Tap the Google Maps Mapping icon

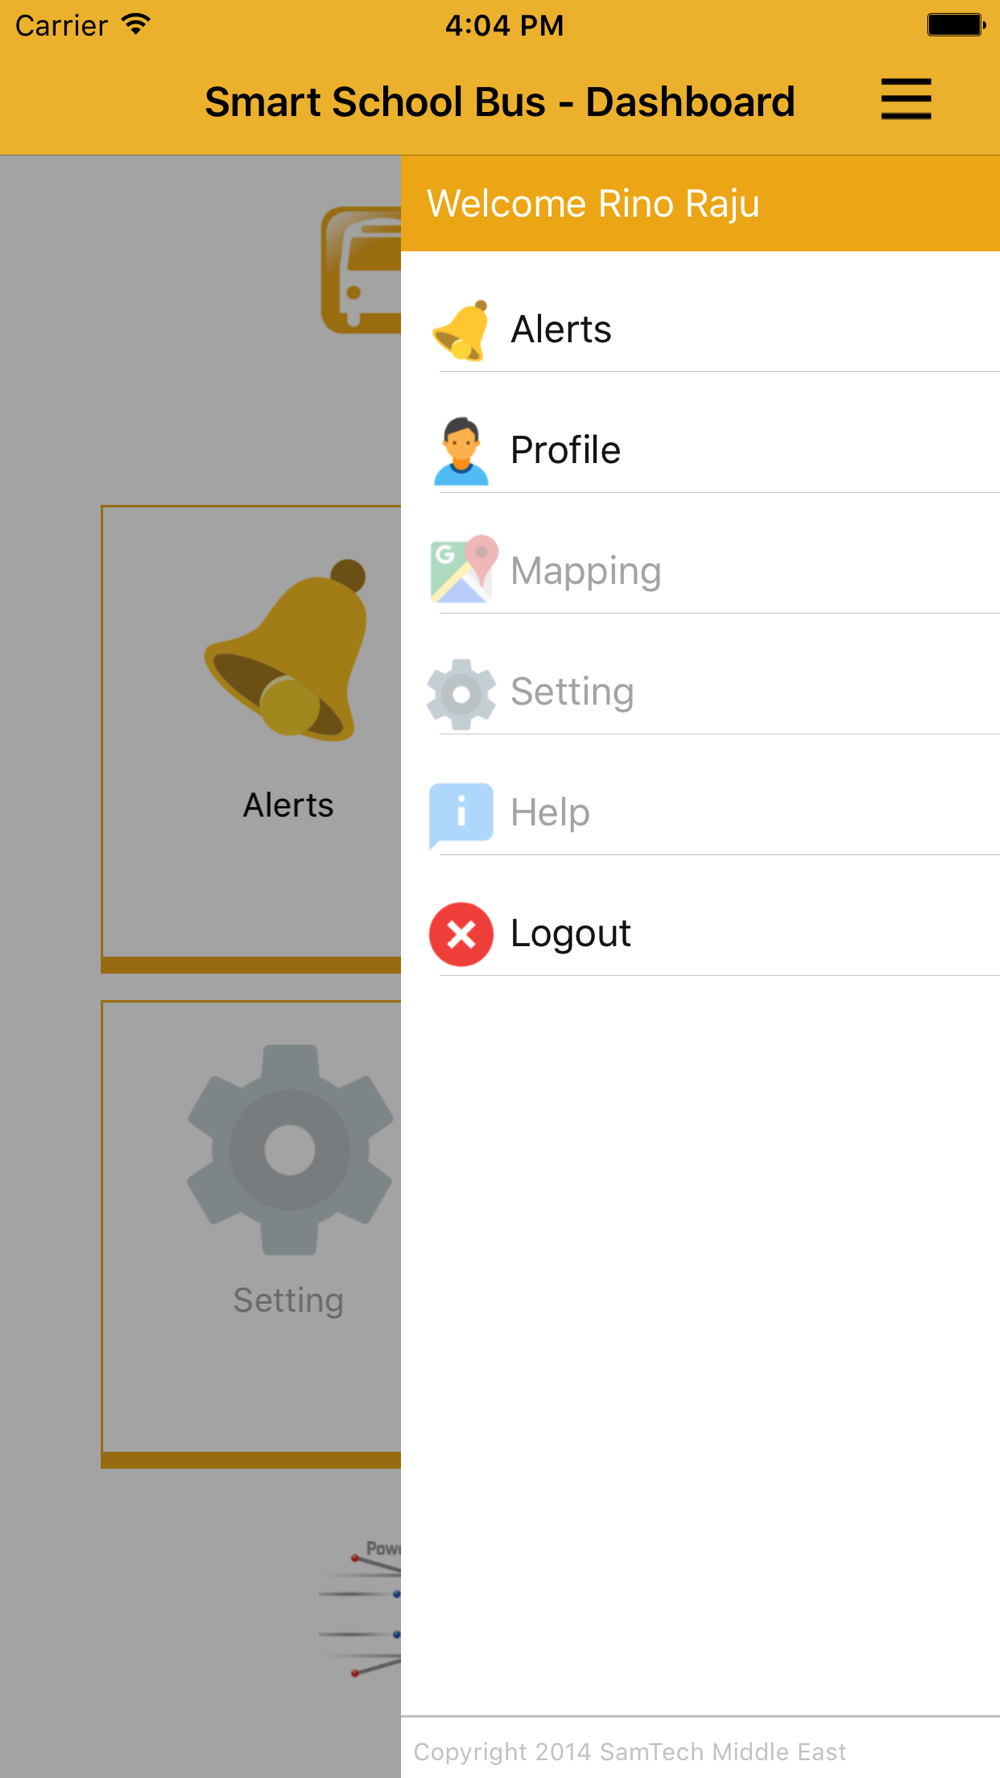click(x=463, y=570)
